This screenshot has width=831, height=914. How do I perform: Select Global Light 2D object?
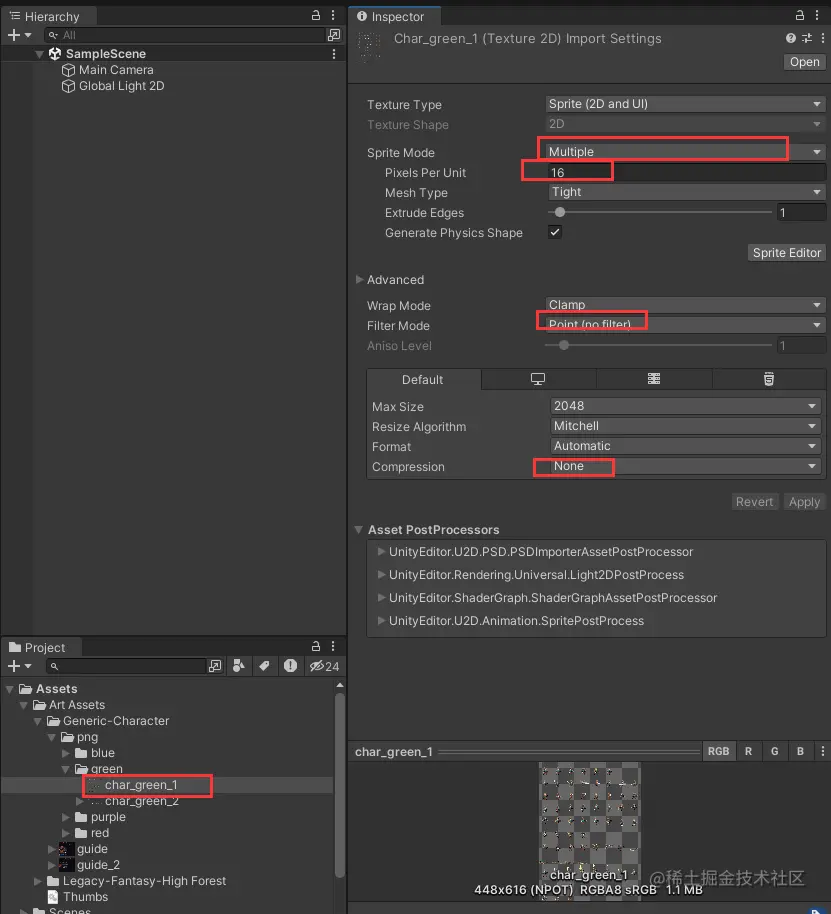coord(121,86)
